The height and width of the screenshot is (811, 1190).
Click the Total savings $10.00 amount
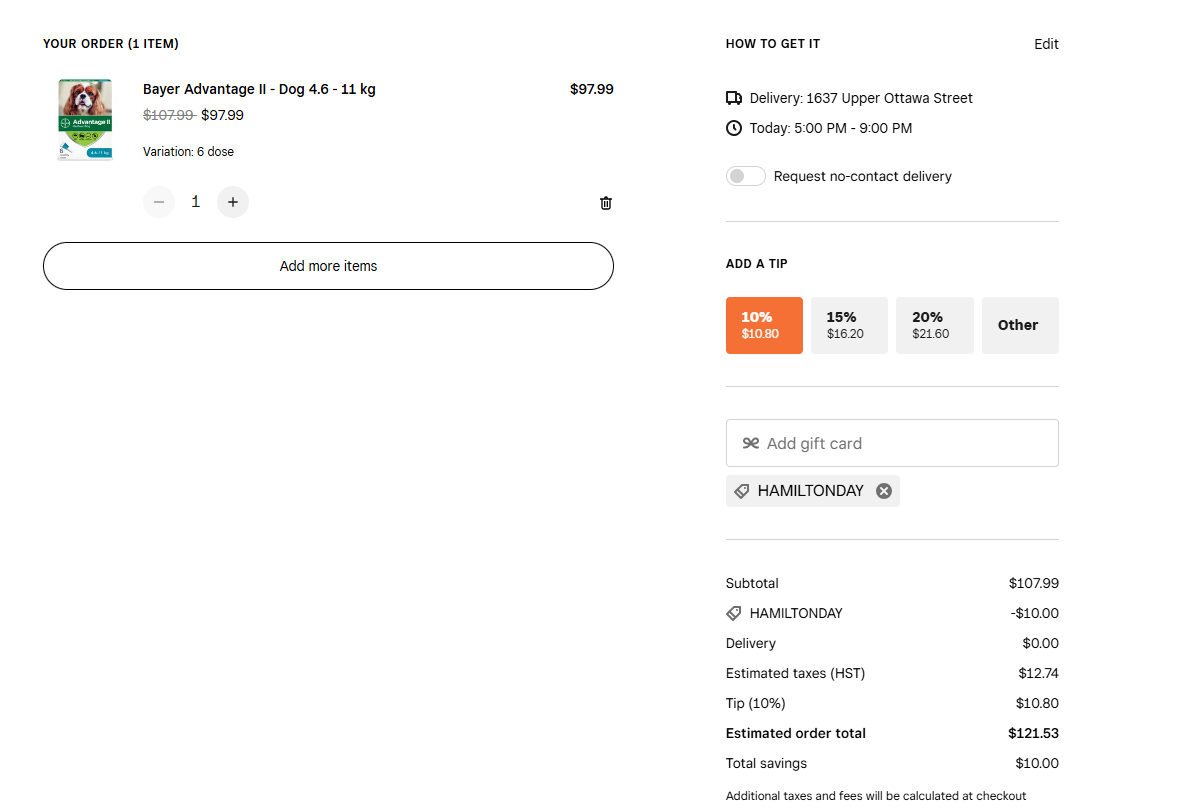(1037, 763)
